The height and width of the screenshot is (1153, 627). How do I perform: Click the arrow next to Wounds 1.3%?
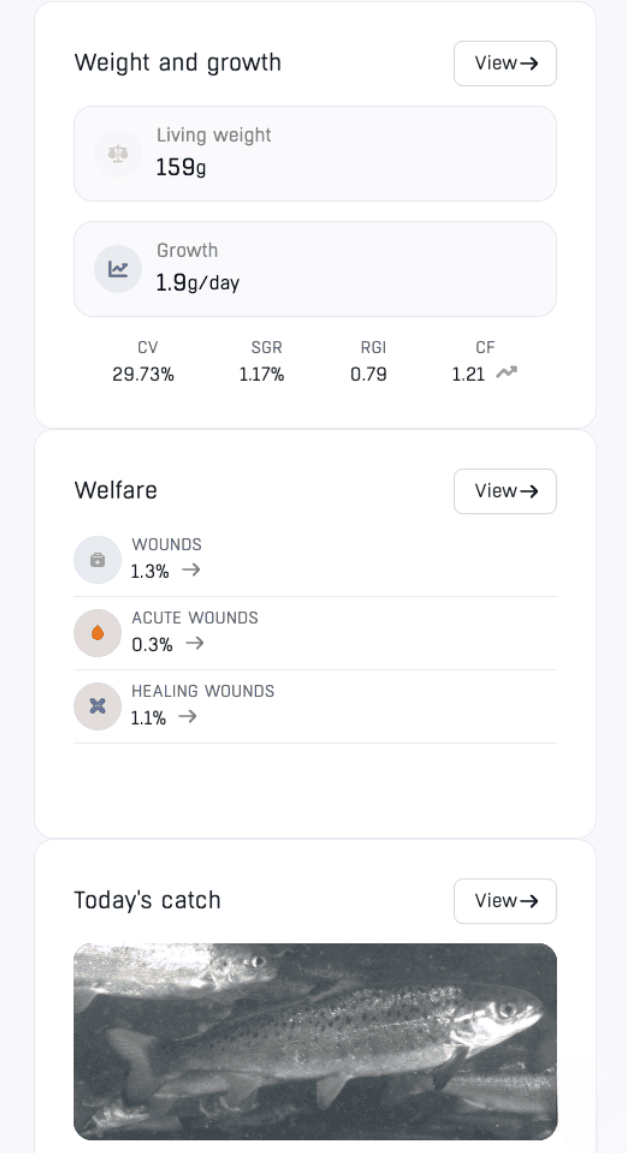click(x=191, y=570)
